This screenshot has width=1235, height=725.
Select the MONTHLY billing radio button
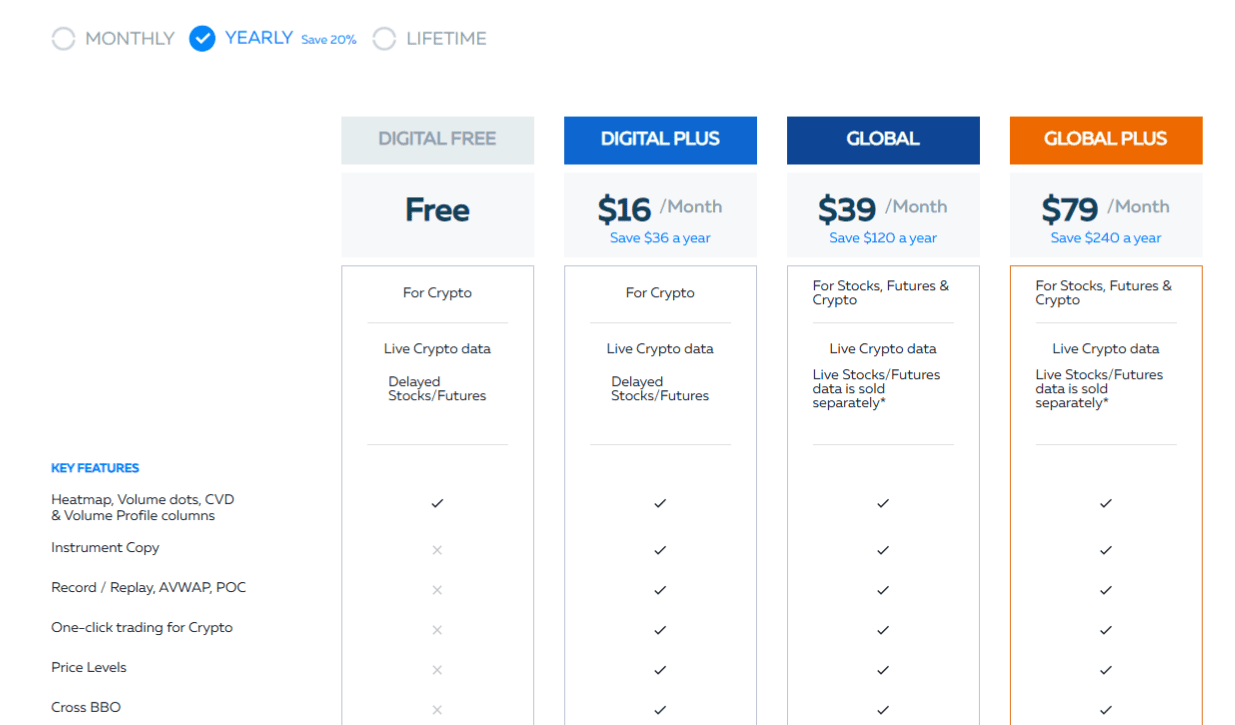(63, 38)
